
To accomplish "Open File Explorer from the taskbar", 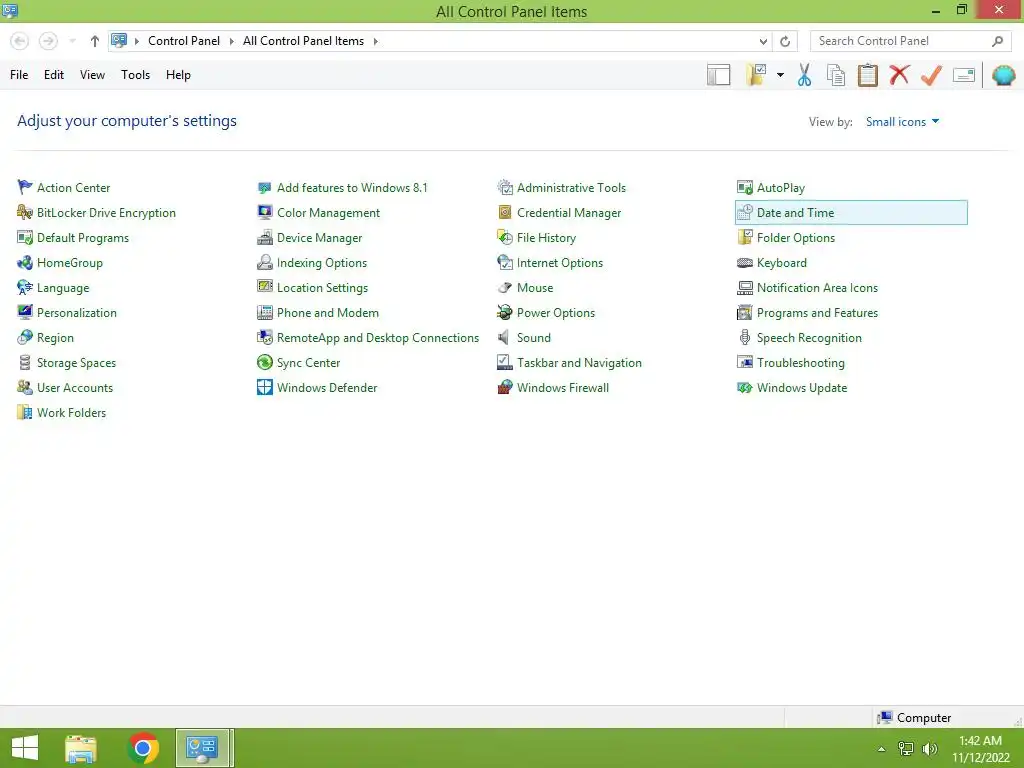I will coord(81,748).
